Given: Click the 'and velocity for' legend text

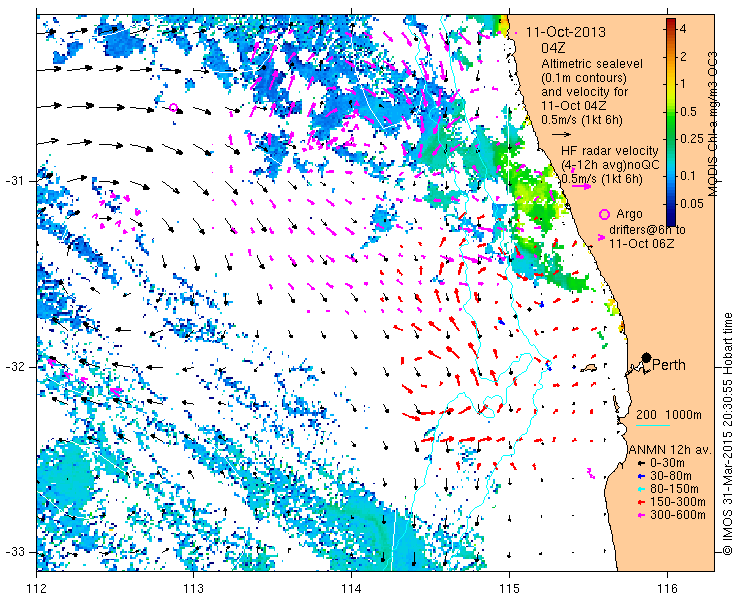Looking at the screenshot, I should pyautogui.click(x=585, y=91).
